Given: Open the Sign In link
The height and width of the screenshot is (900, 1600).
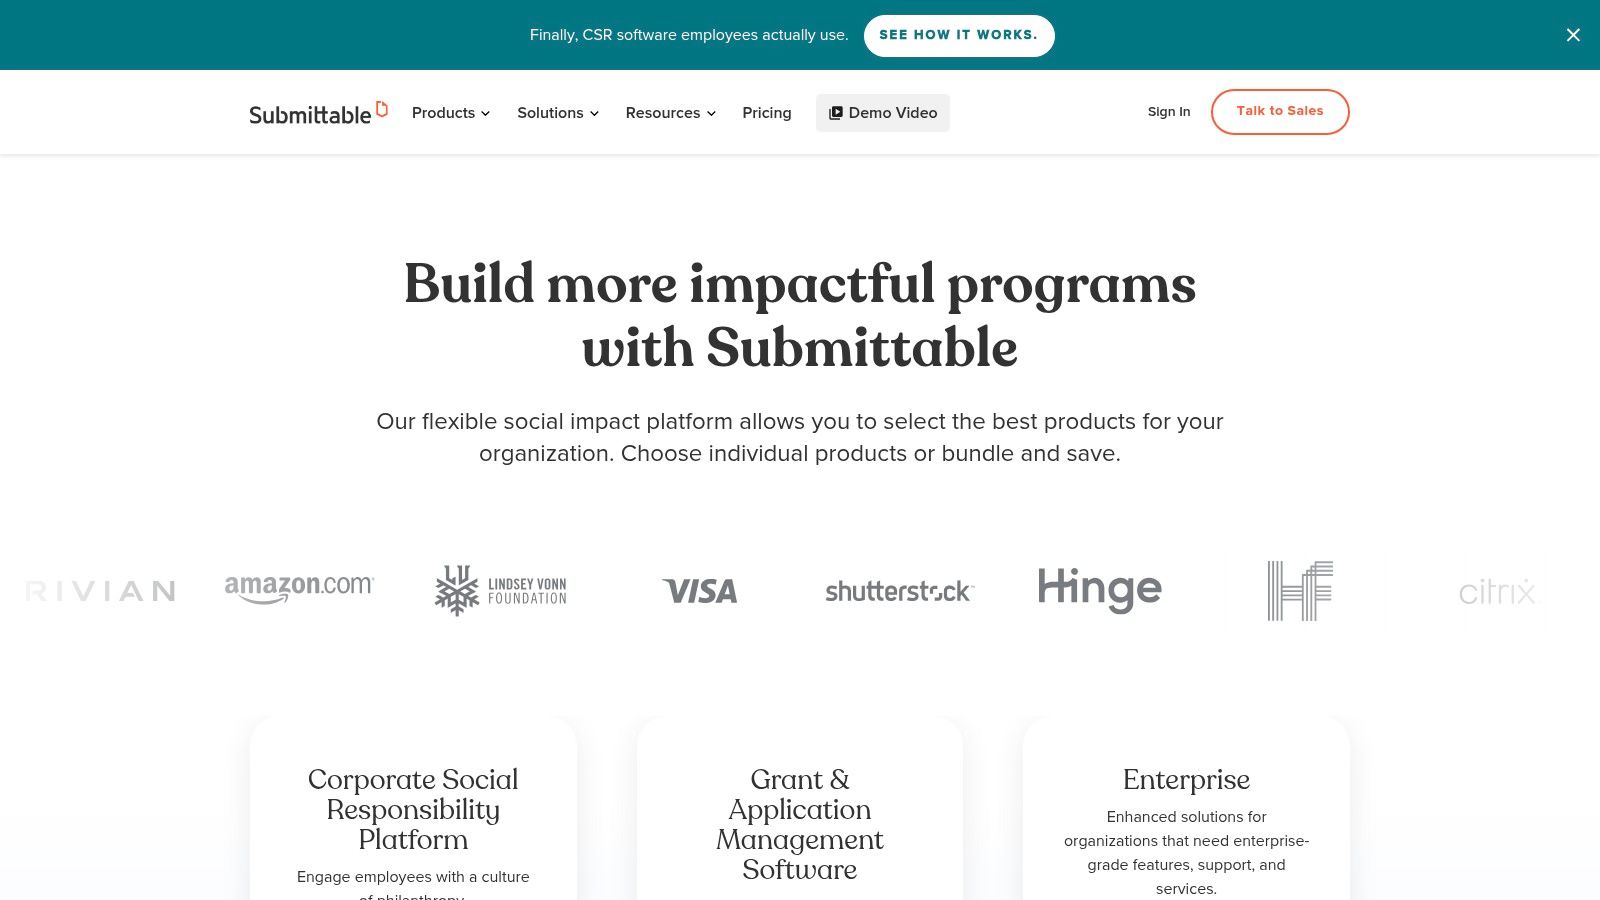Looking at the screenshot, I should (1169, 112).
